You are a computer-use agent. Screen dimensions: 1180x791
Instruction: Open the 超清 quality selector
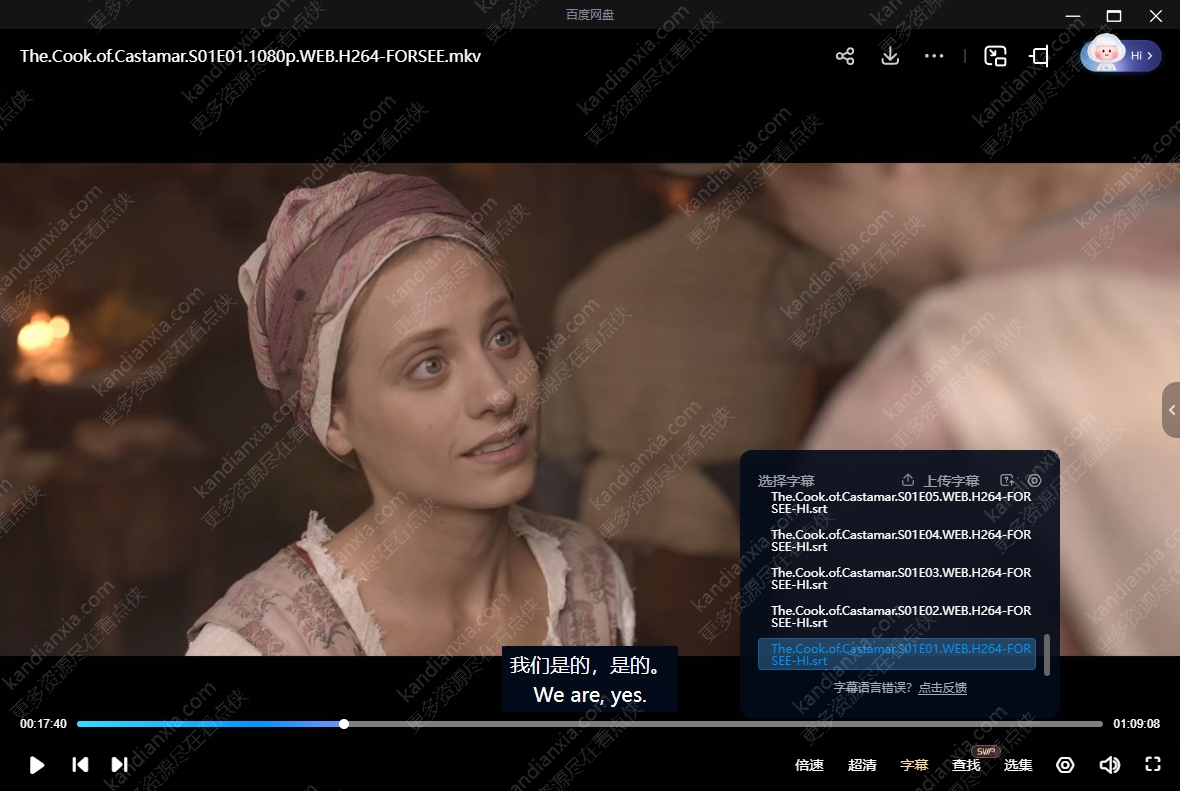click(862, 765)
